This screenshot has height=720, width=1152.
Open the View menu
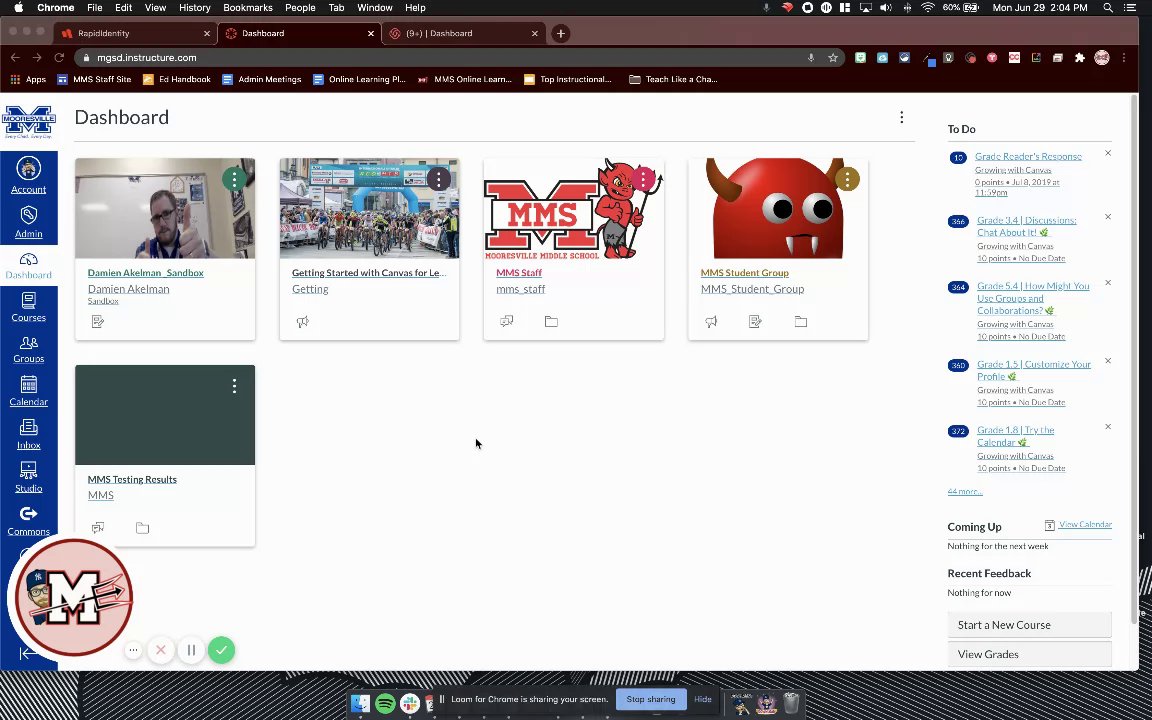(155, 7)
